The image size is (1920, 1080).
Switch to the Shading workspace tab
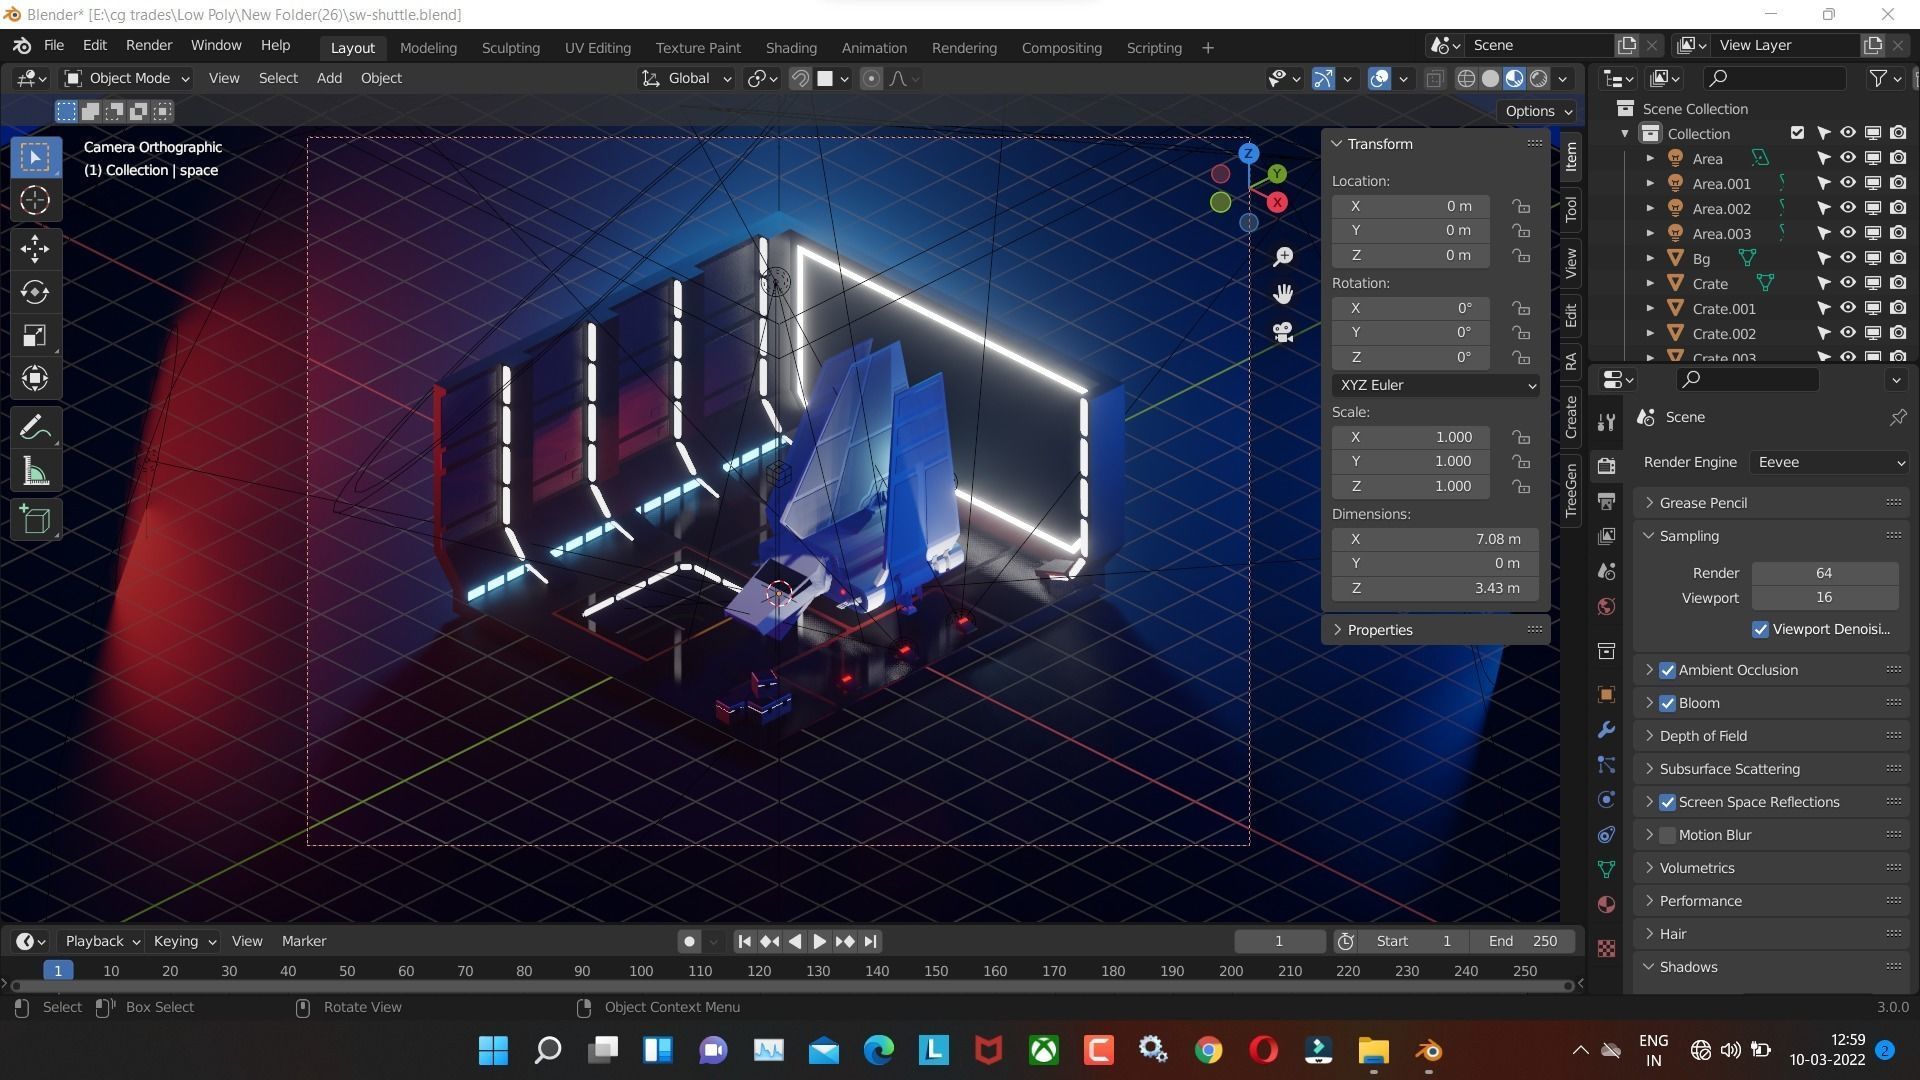790,47
